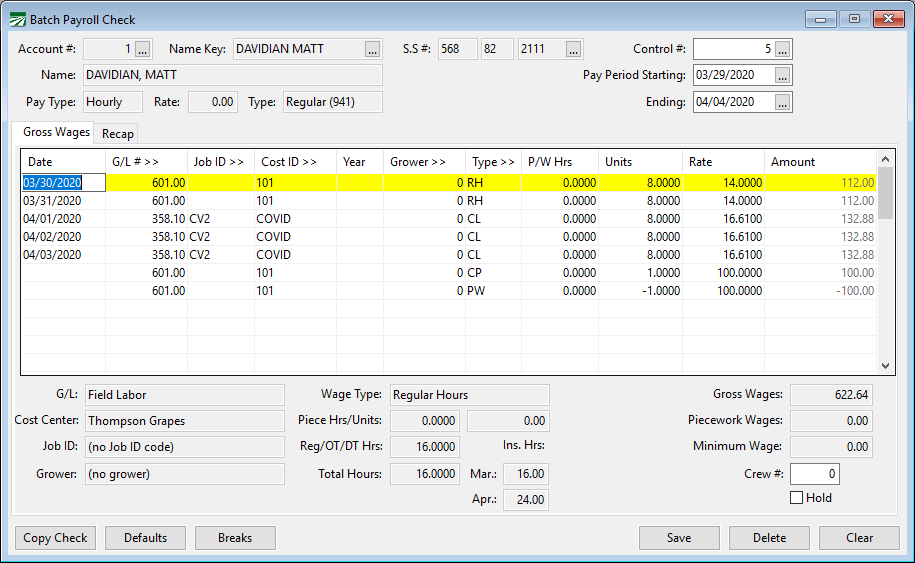Click COVID cost ID in 04/01/2020 row

click(x=295, y=219)
